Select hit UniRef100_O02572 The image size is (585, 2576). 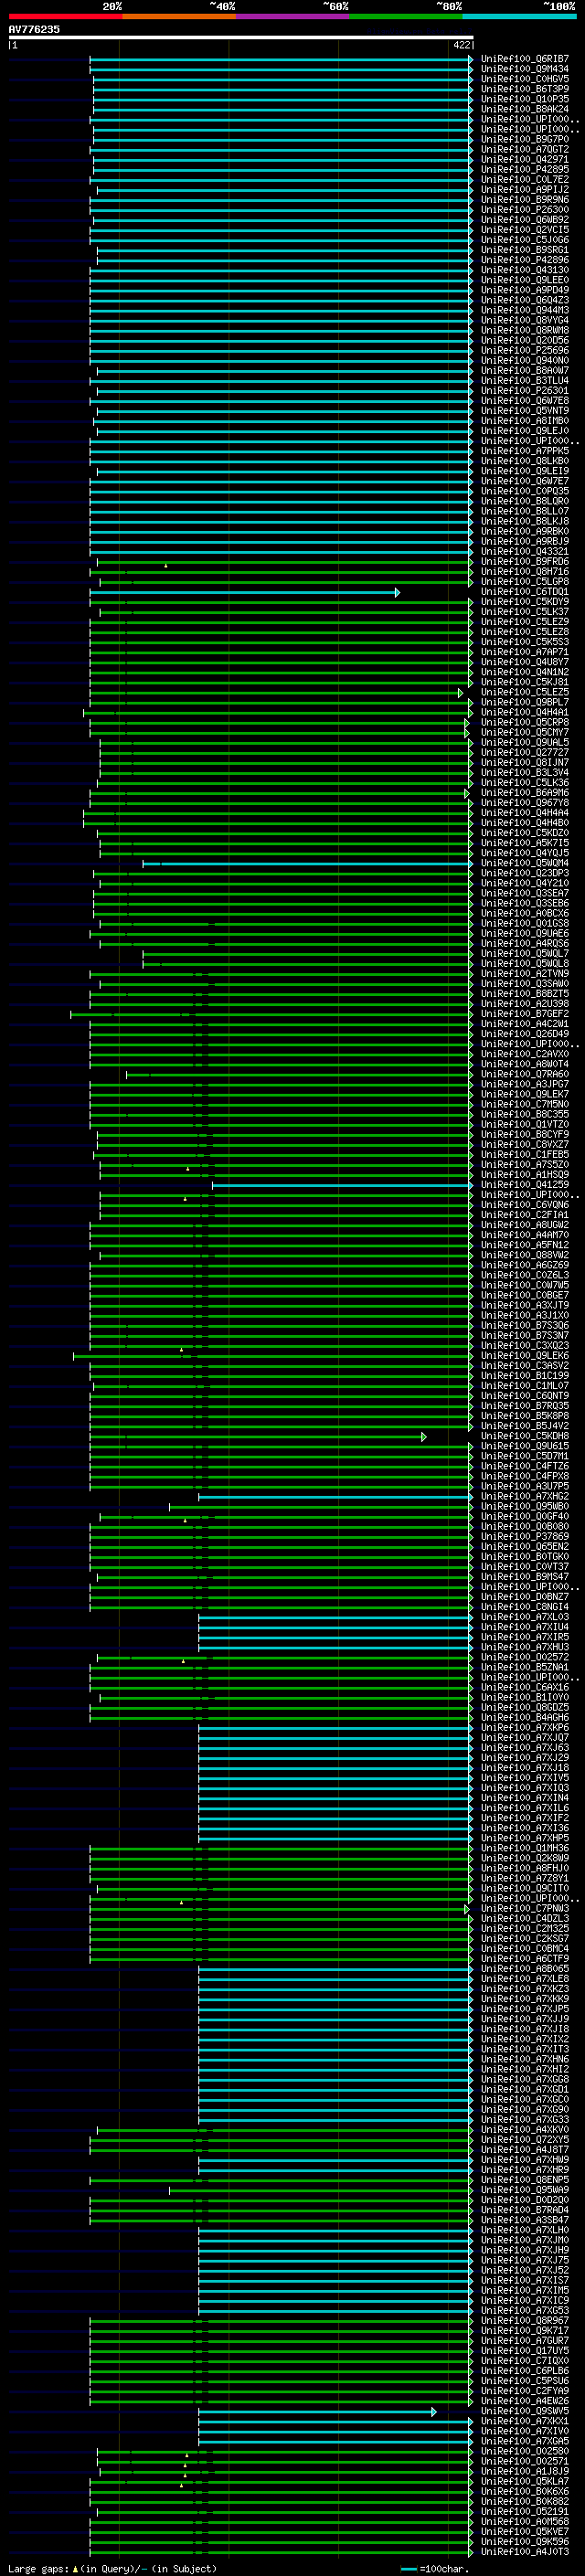525,1657
